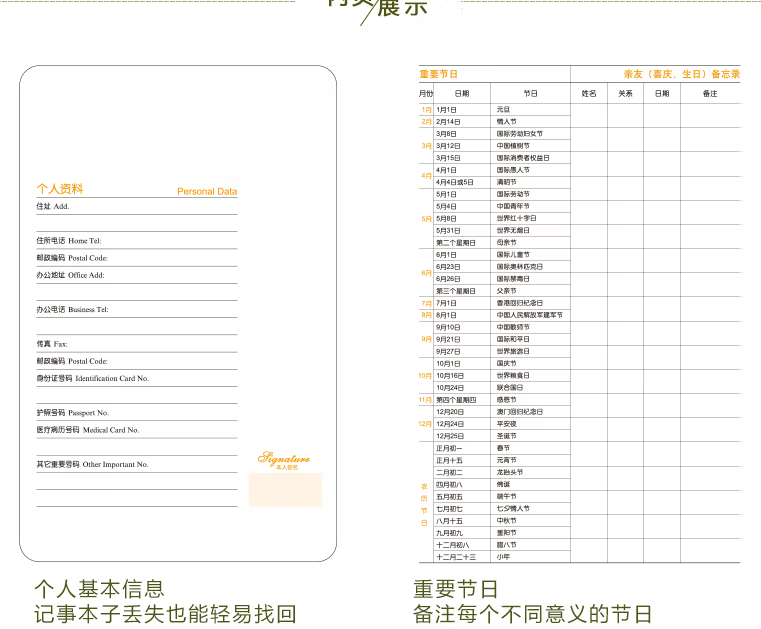Viewport: 761px width, 629px height.
Task: Select the 记事本子丢失也能轻易找回 caption
Action: tap(165, 614)
